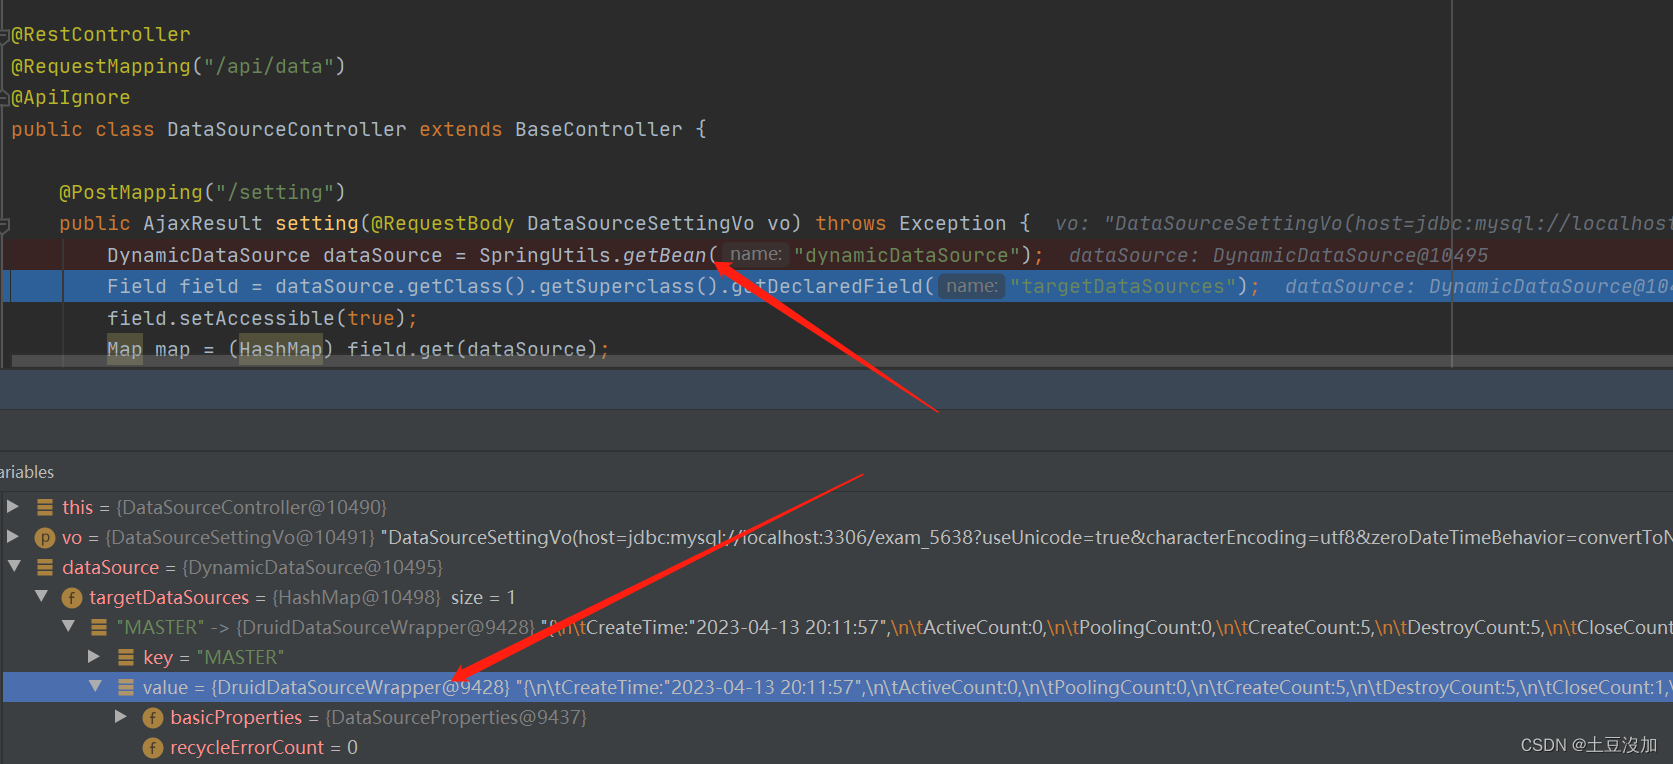
Task: Click the "dynamicDataSource" string literal
Action: (x=908, y=255)
